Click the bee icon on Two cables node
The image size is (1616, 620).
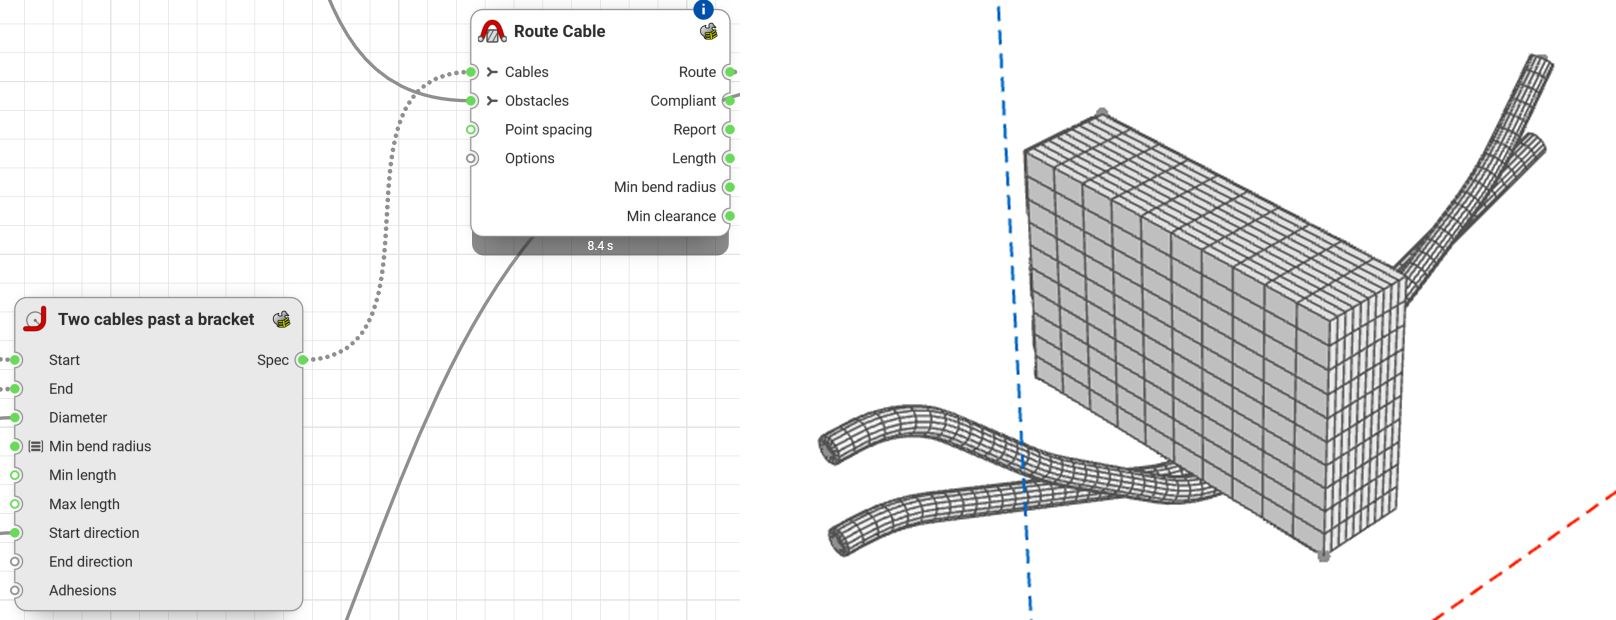282,319
